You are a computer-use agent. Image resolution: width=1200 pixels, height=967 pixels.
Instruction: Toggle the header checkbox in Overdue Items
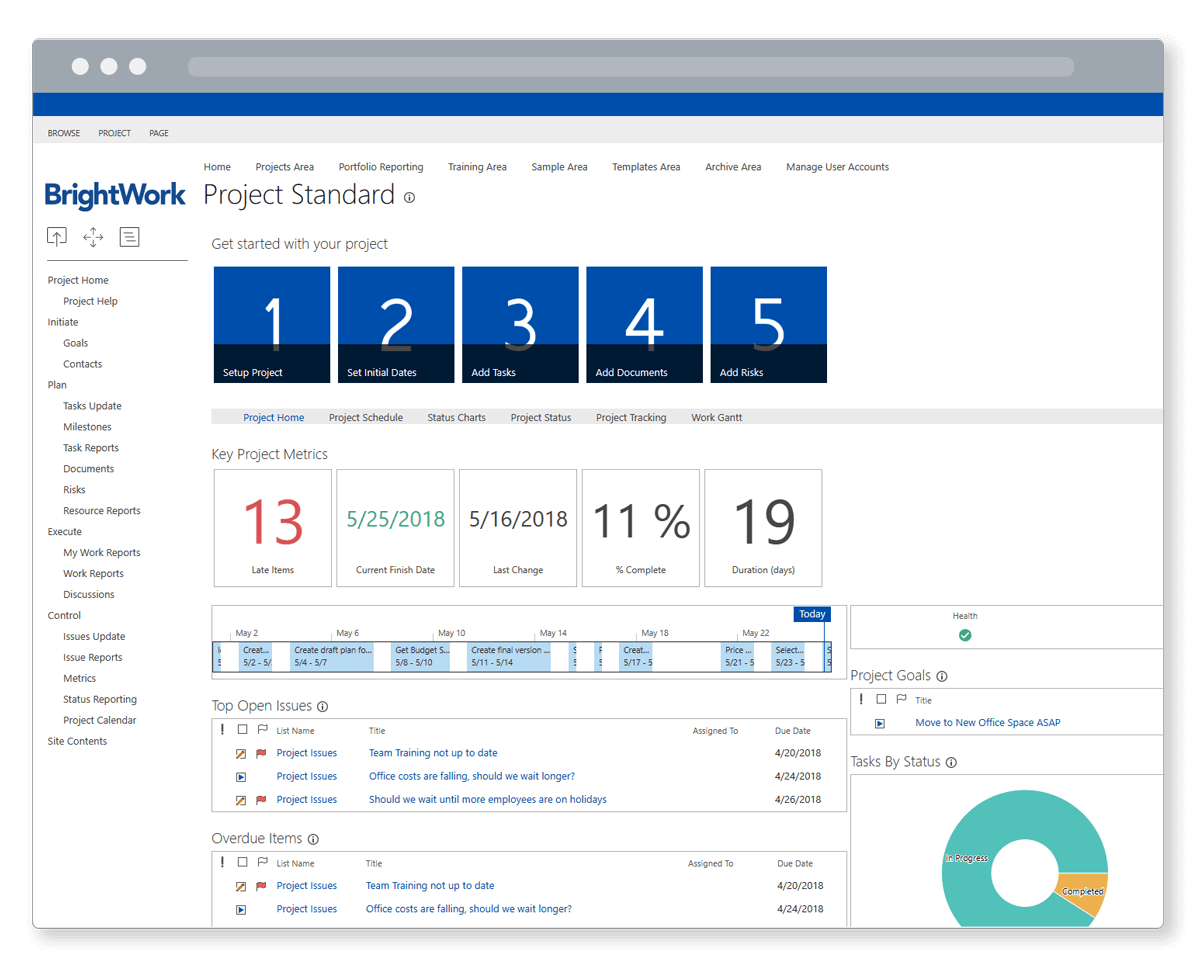click(x=242, y=862)
